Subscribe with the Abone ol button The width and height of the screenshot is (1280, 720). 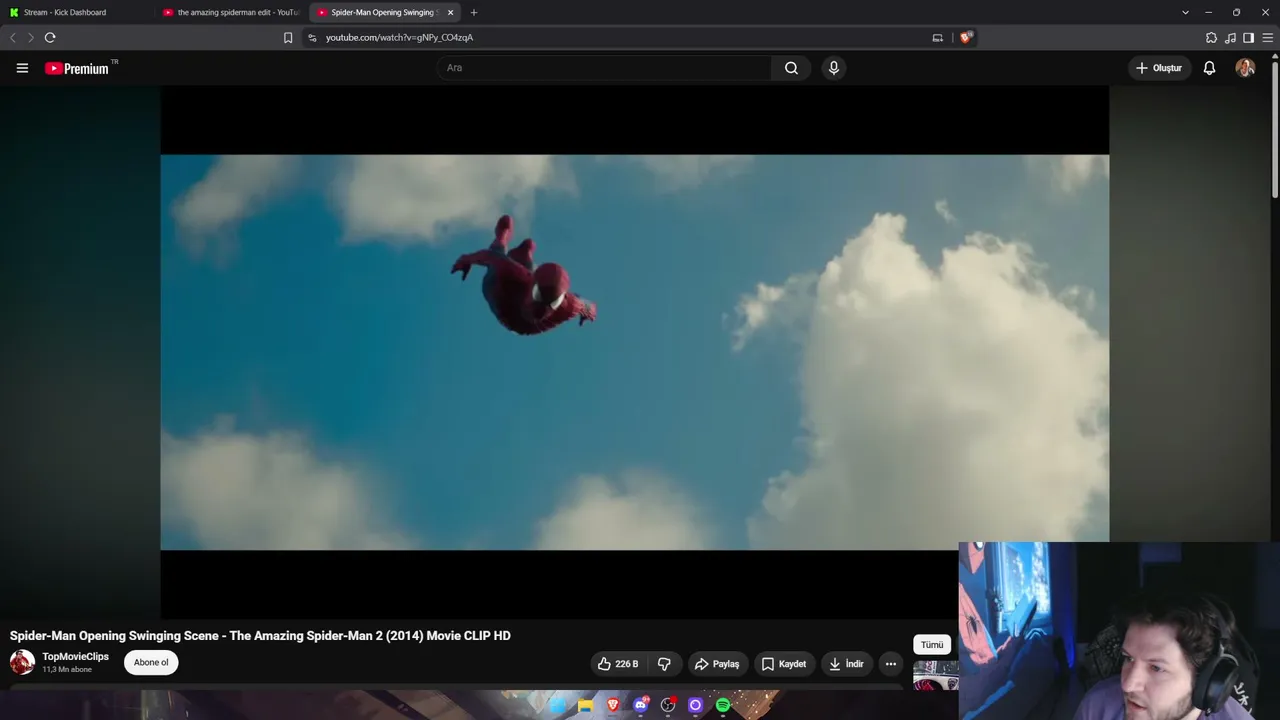point(151,662)
